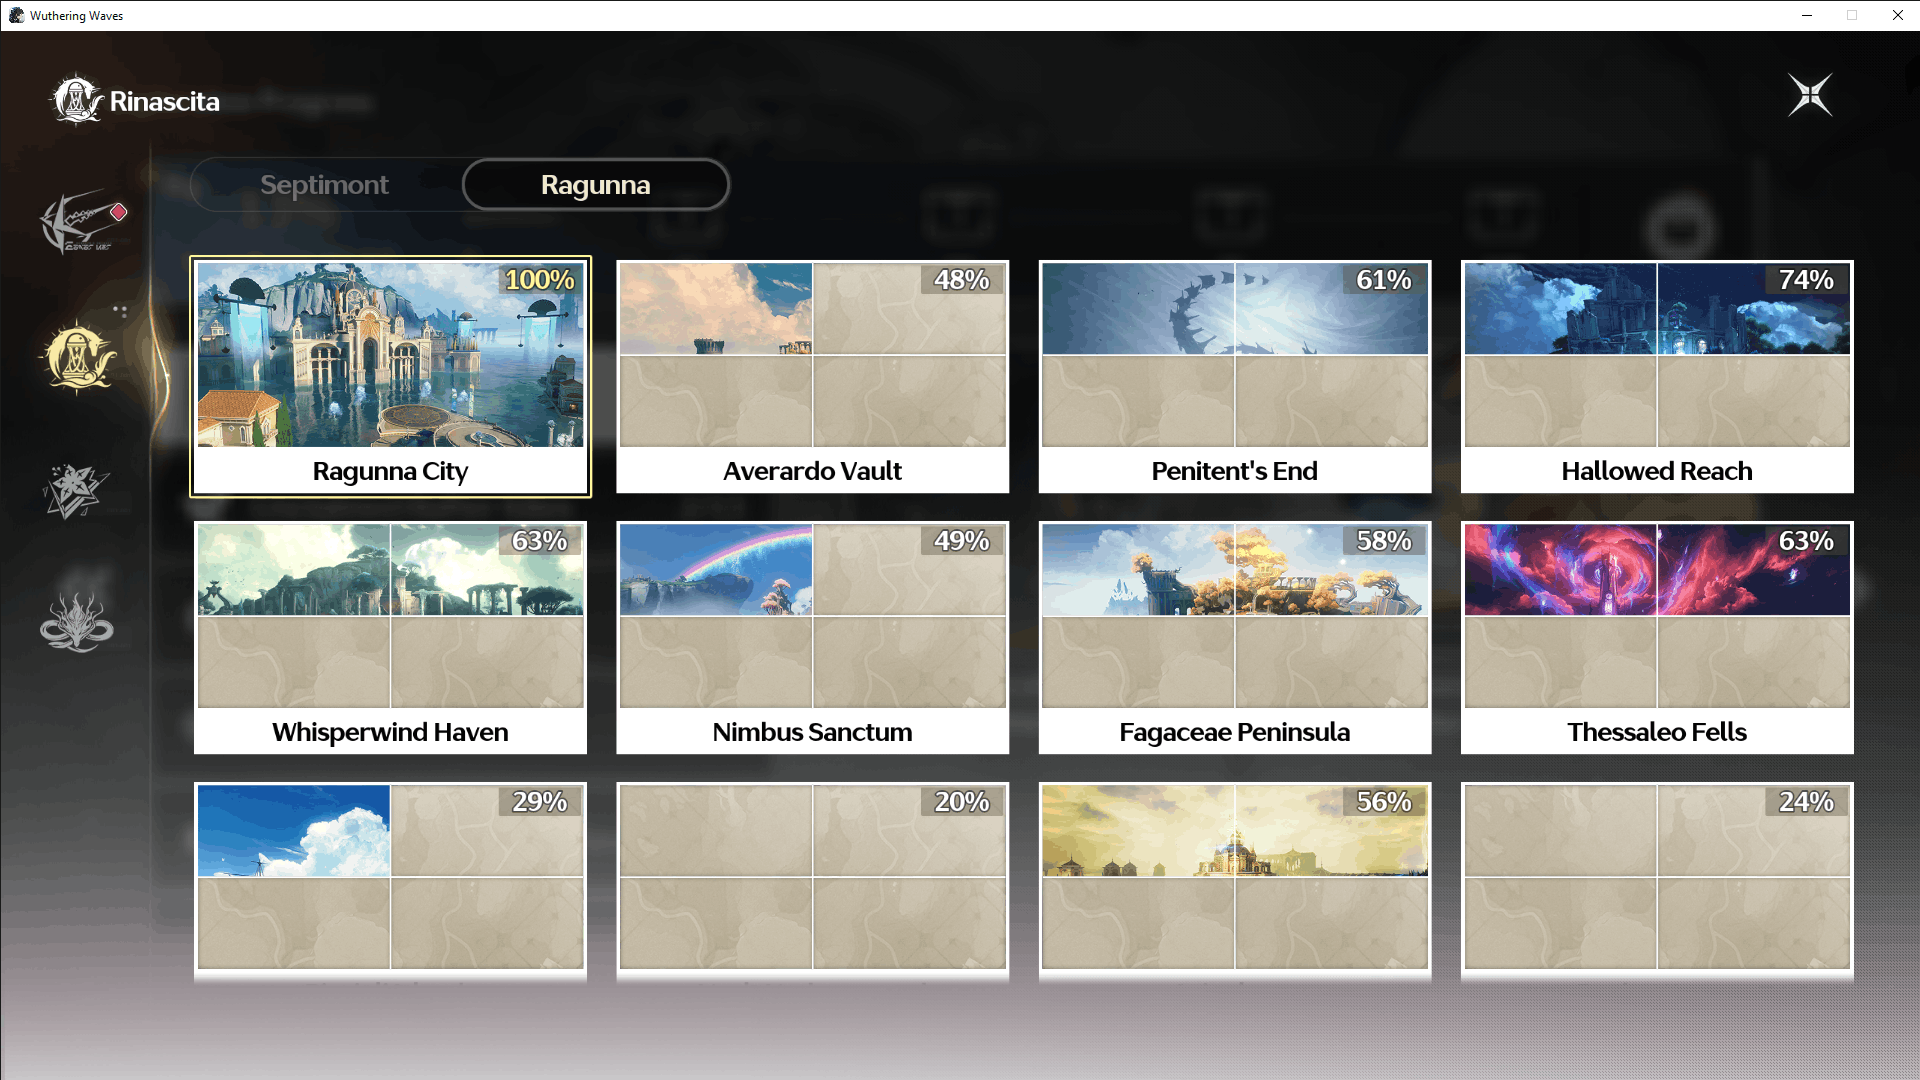The width and height of the screenshot is (1920, 1080).
Task: Open the bottom-row card showing 24%
Action: (x=1657, y=880)
